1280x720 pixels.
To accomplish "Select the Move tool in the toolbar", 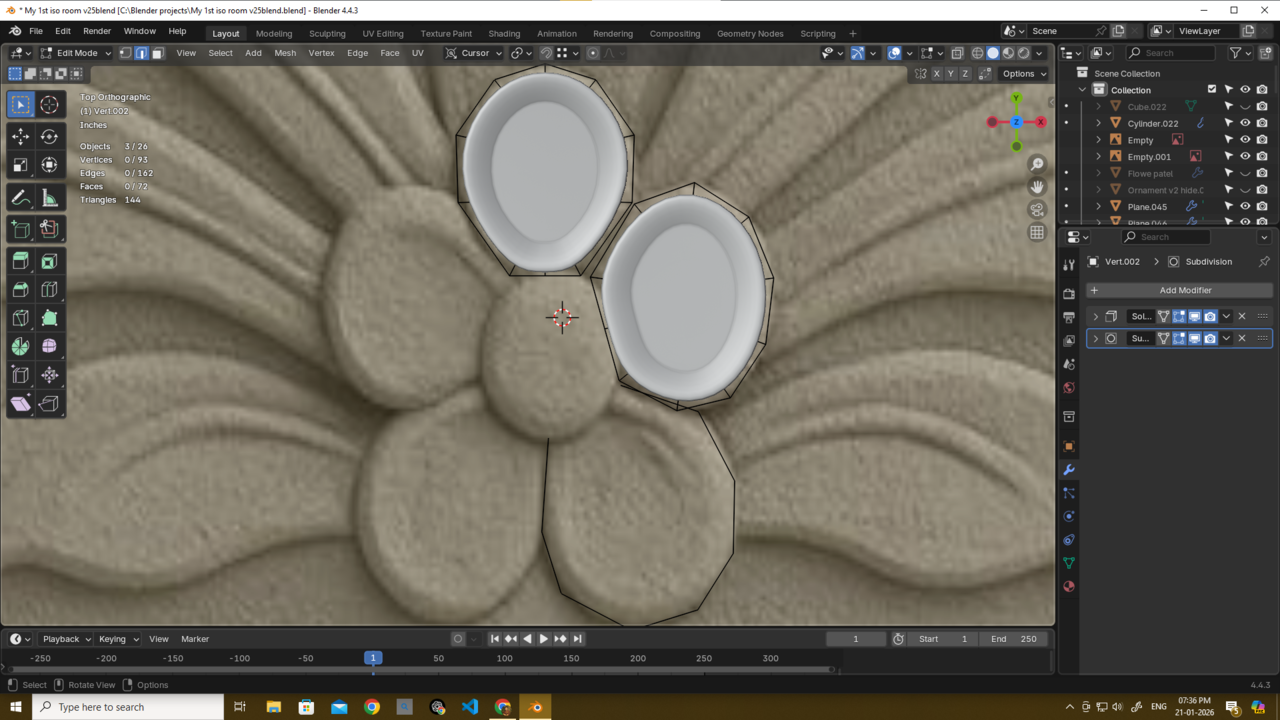I will 20,136.
